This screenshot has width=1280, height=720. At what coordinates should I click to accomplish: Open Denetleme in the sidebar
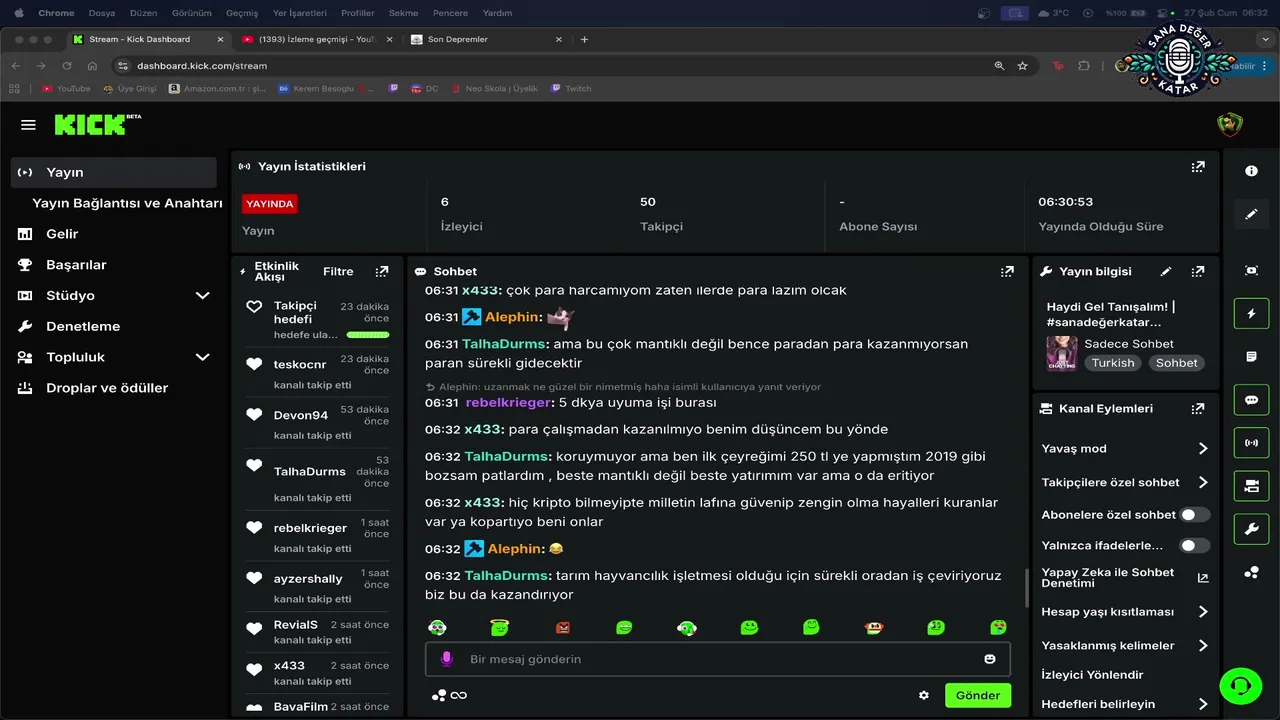click(83, 326)
